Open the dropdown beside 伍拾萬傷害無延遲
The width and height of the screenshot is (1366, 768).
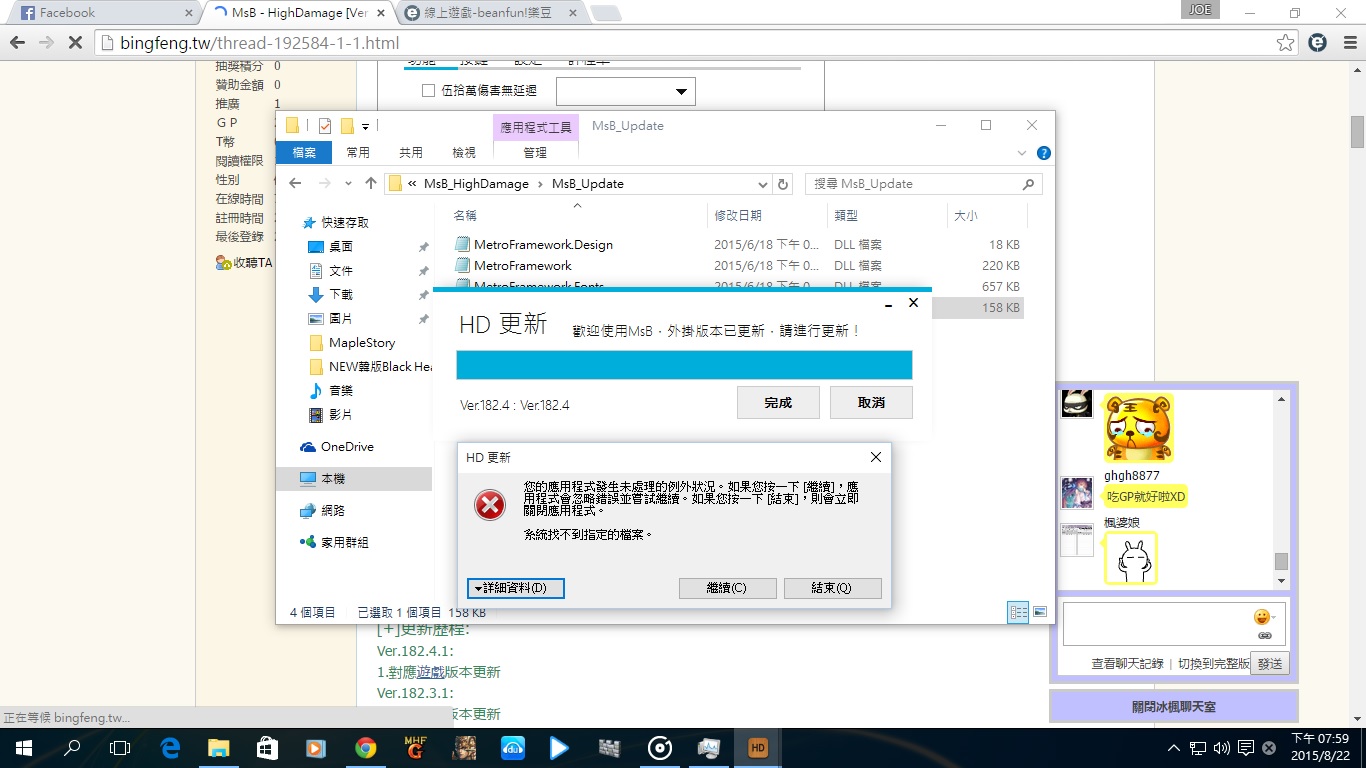click(681, 90)
